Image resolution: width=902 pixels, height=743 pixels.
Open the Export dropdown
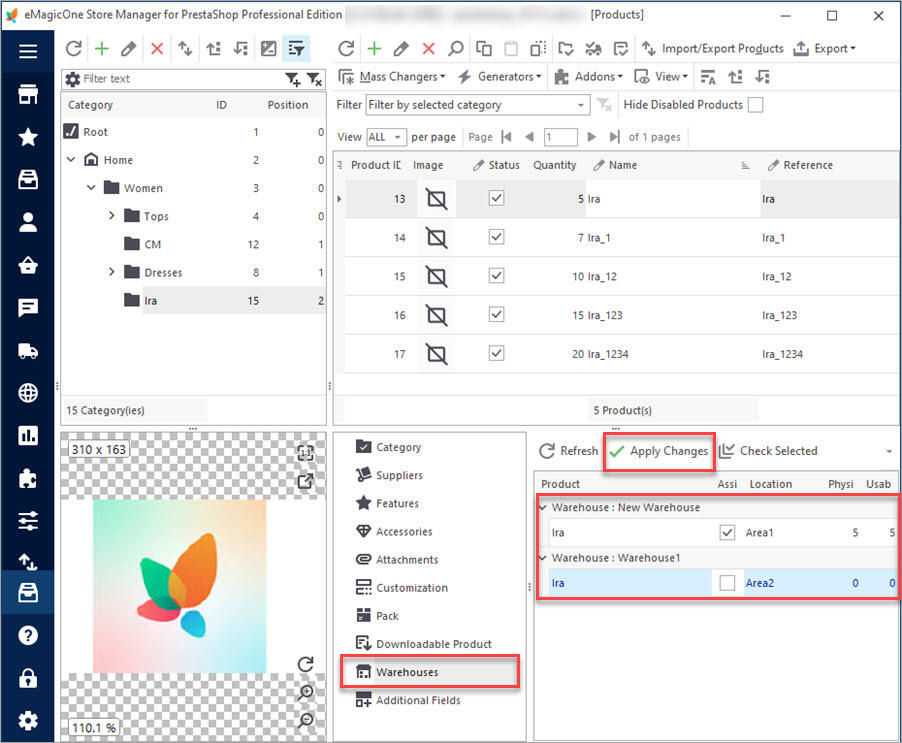[824, 48]
